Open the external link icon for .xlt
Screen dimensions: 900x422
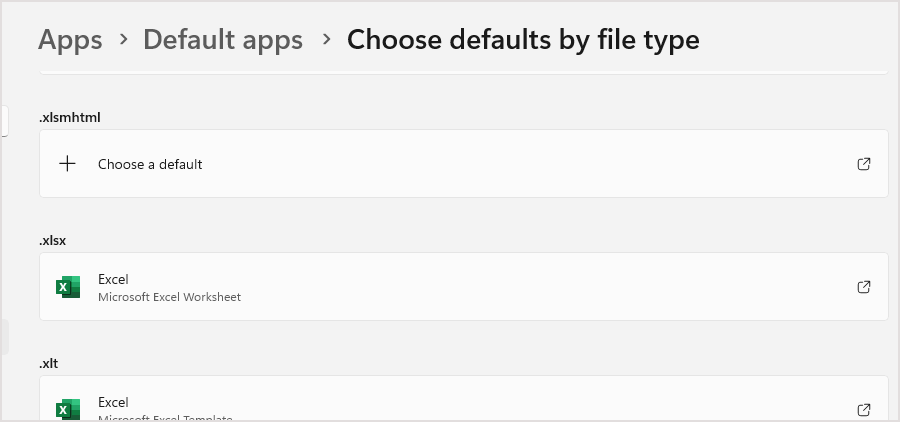863,410
